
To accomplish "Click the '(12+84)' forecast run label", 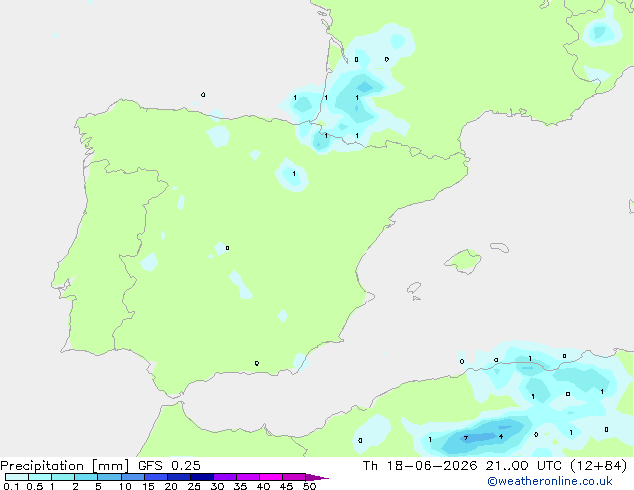I will coord(598,466).
